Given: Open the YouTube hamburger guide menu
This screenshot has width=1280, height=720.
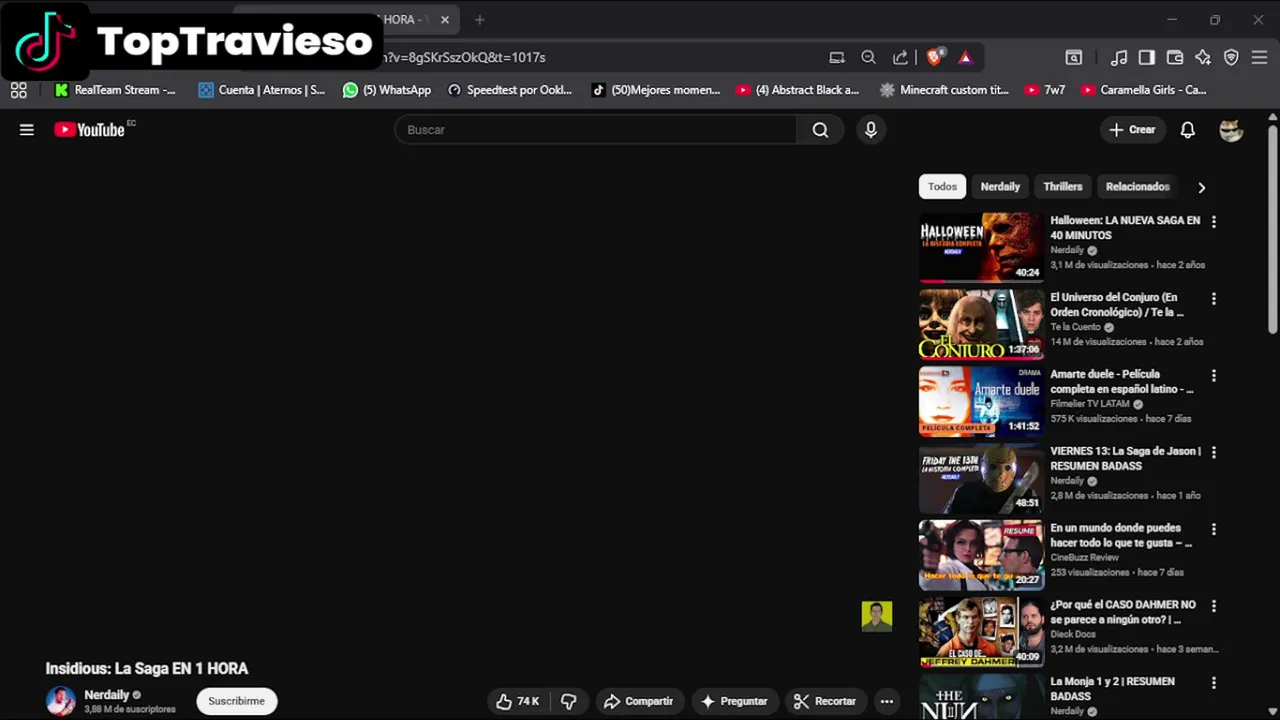Looking at the screenshot, I should [27, 130].
